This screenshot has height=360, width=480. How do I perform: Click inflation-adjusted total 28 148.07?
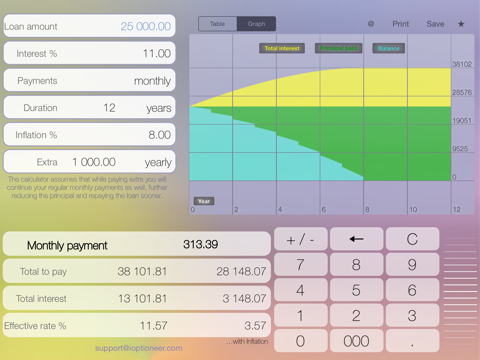[x=241, y=271]
